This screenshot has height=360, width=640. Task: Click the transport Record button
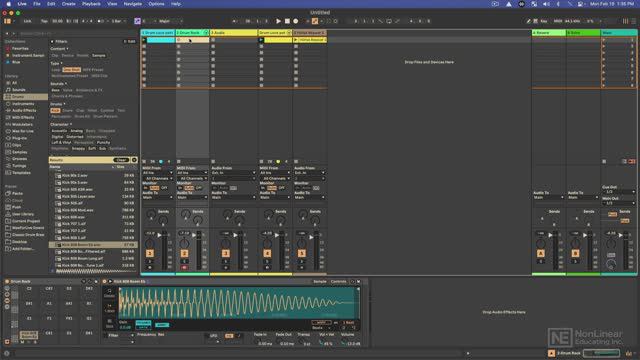coord(296,21)
